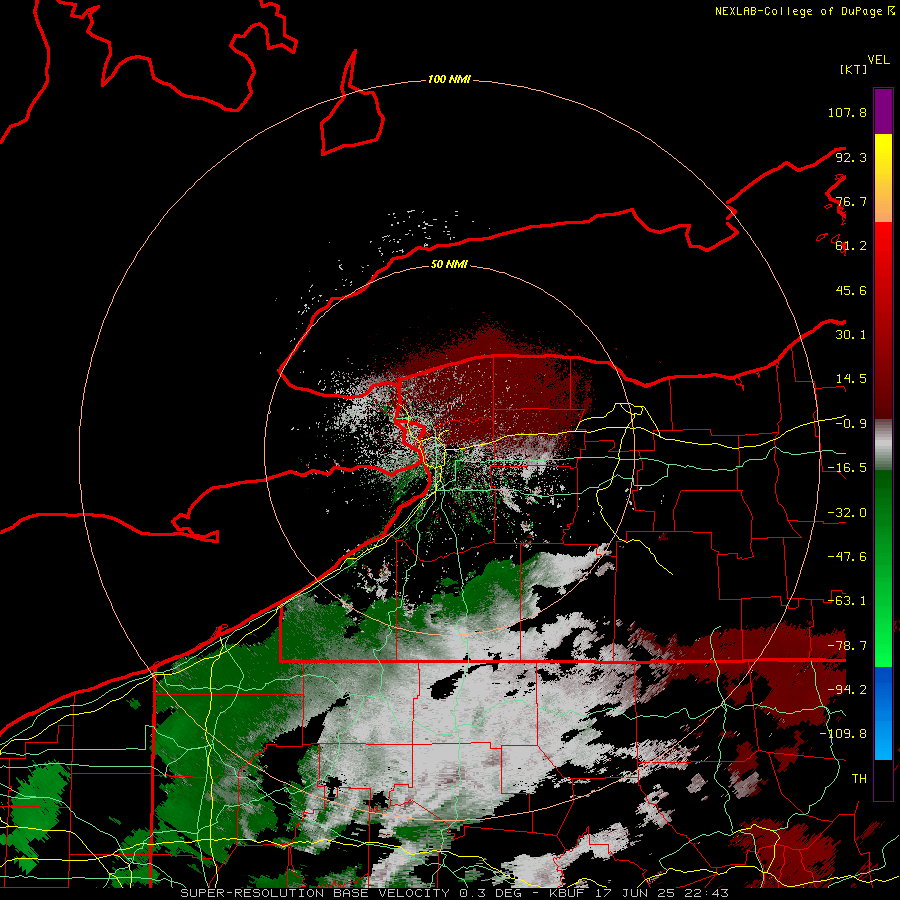
Task: Click the -47.6 legend value
Action: [847, 557]
